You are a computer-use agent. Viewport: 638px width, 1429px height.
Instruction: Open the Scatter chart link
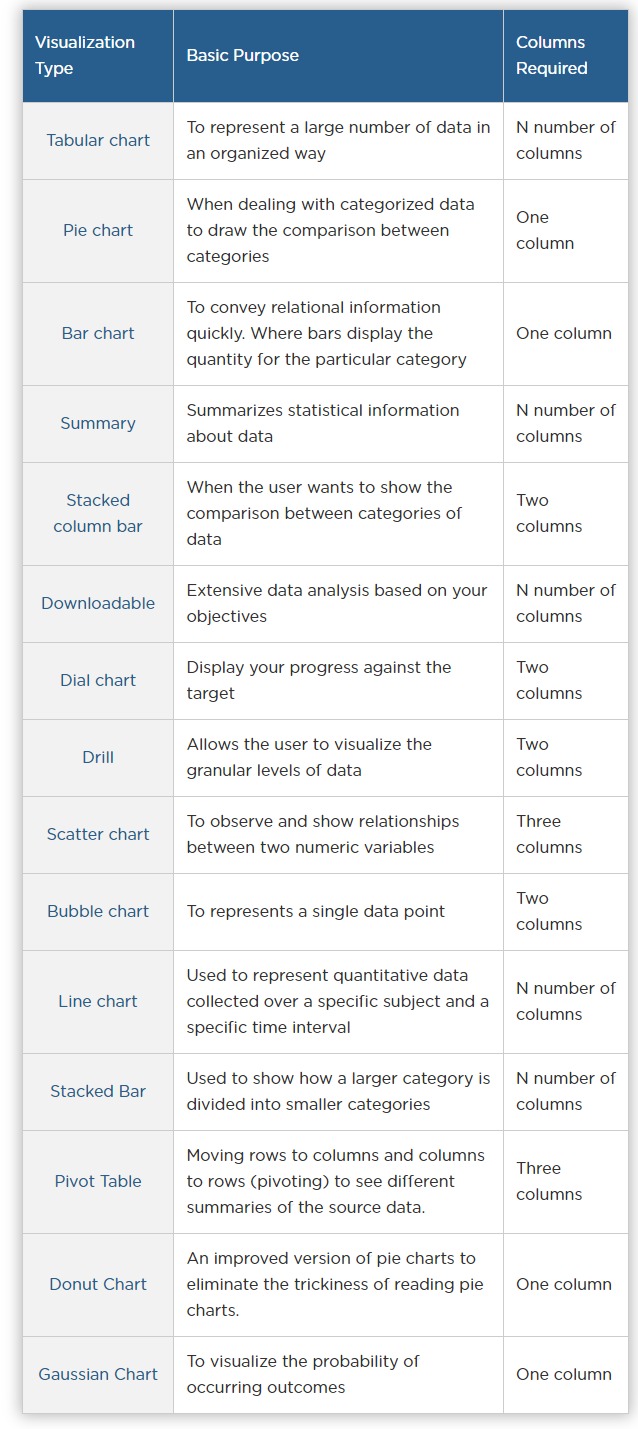click(98, 834)
